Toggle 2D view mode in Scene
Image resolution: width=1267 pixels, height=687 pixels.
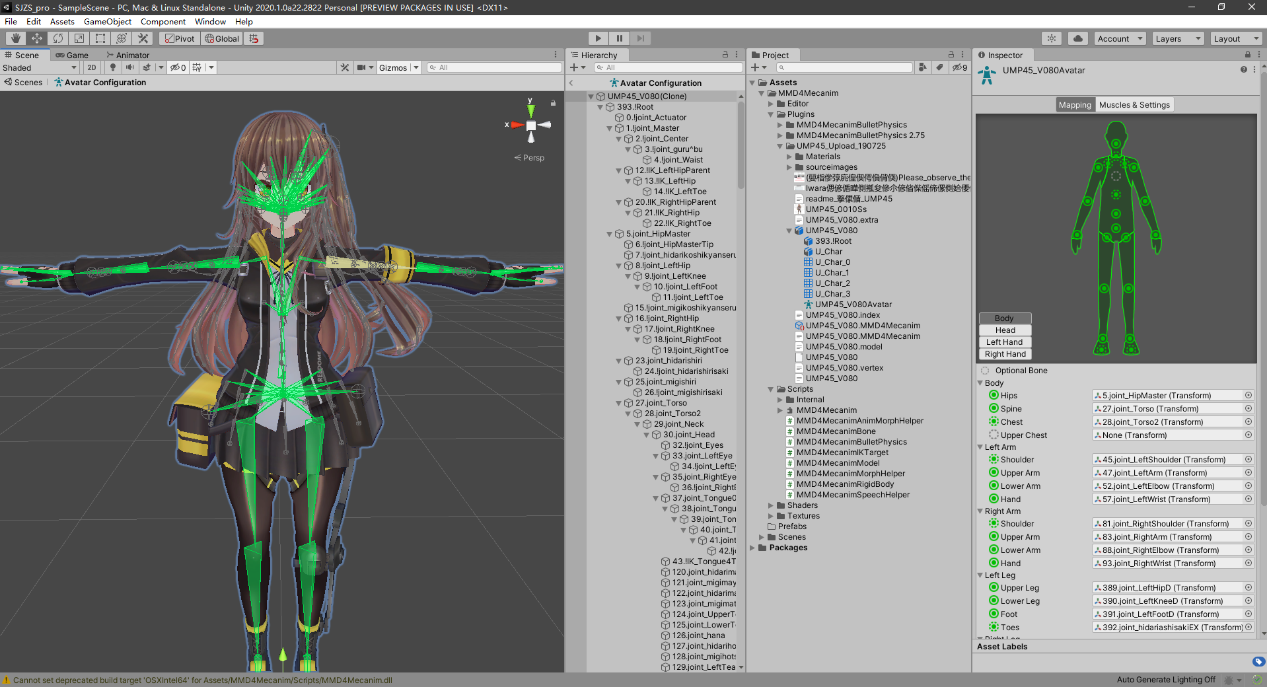92,68
